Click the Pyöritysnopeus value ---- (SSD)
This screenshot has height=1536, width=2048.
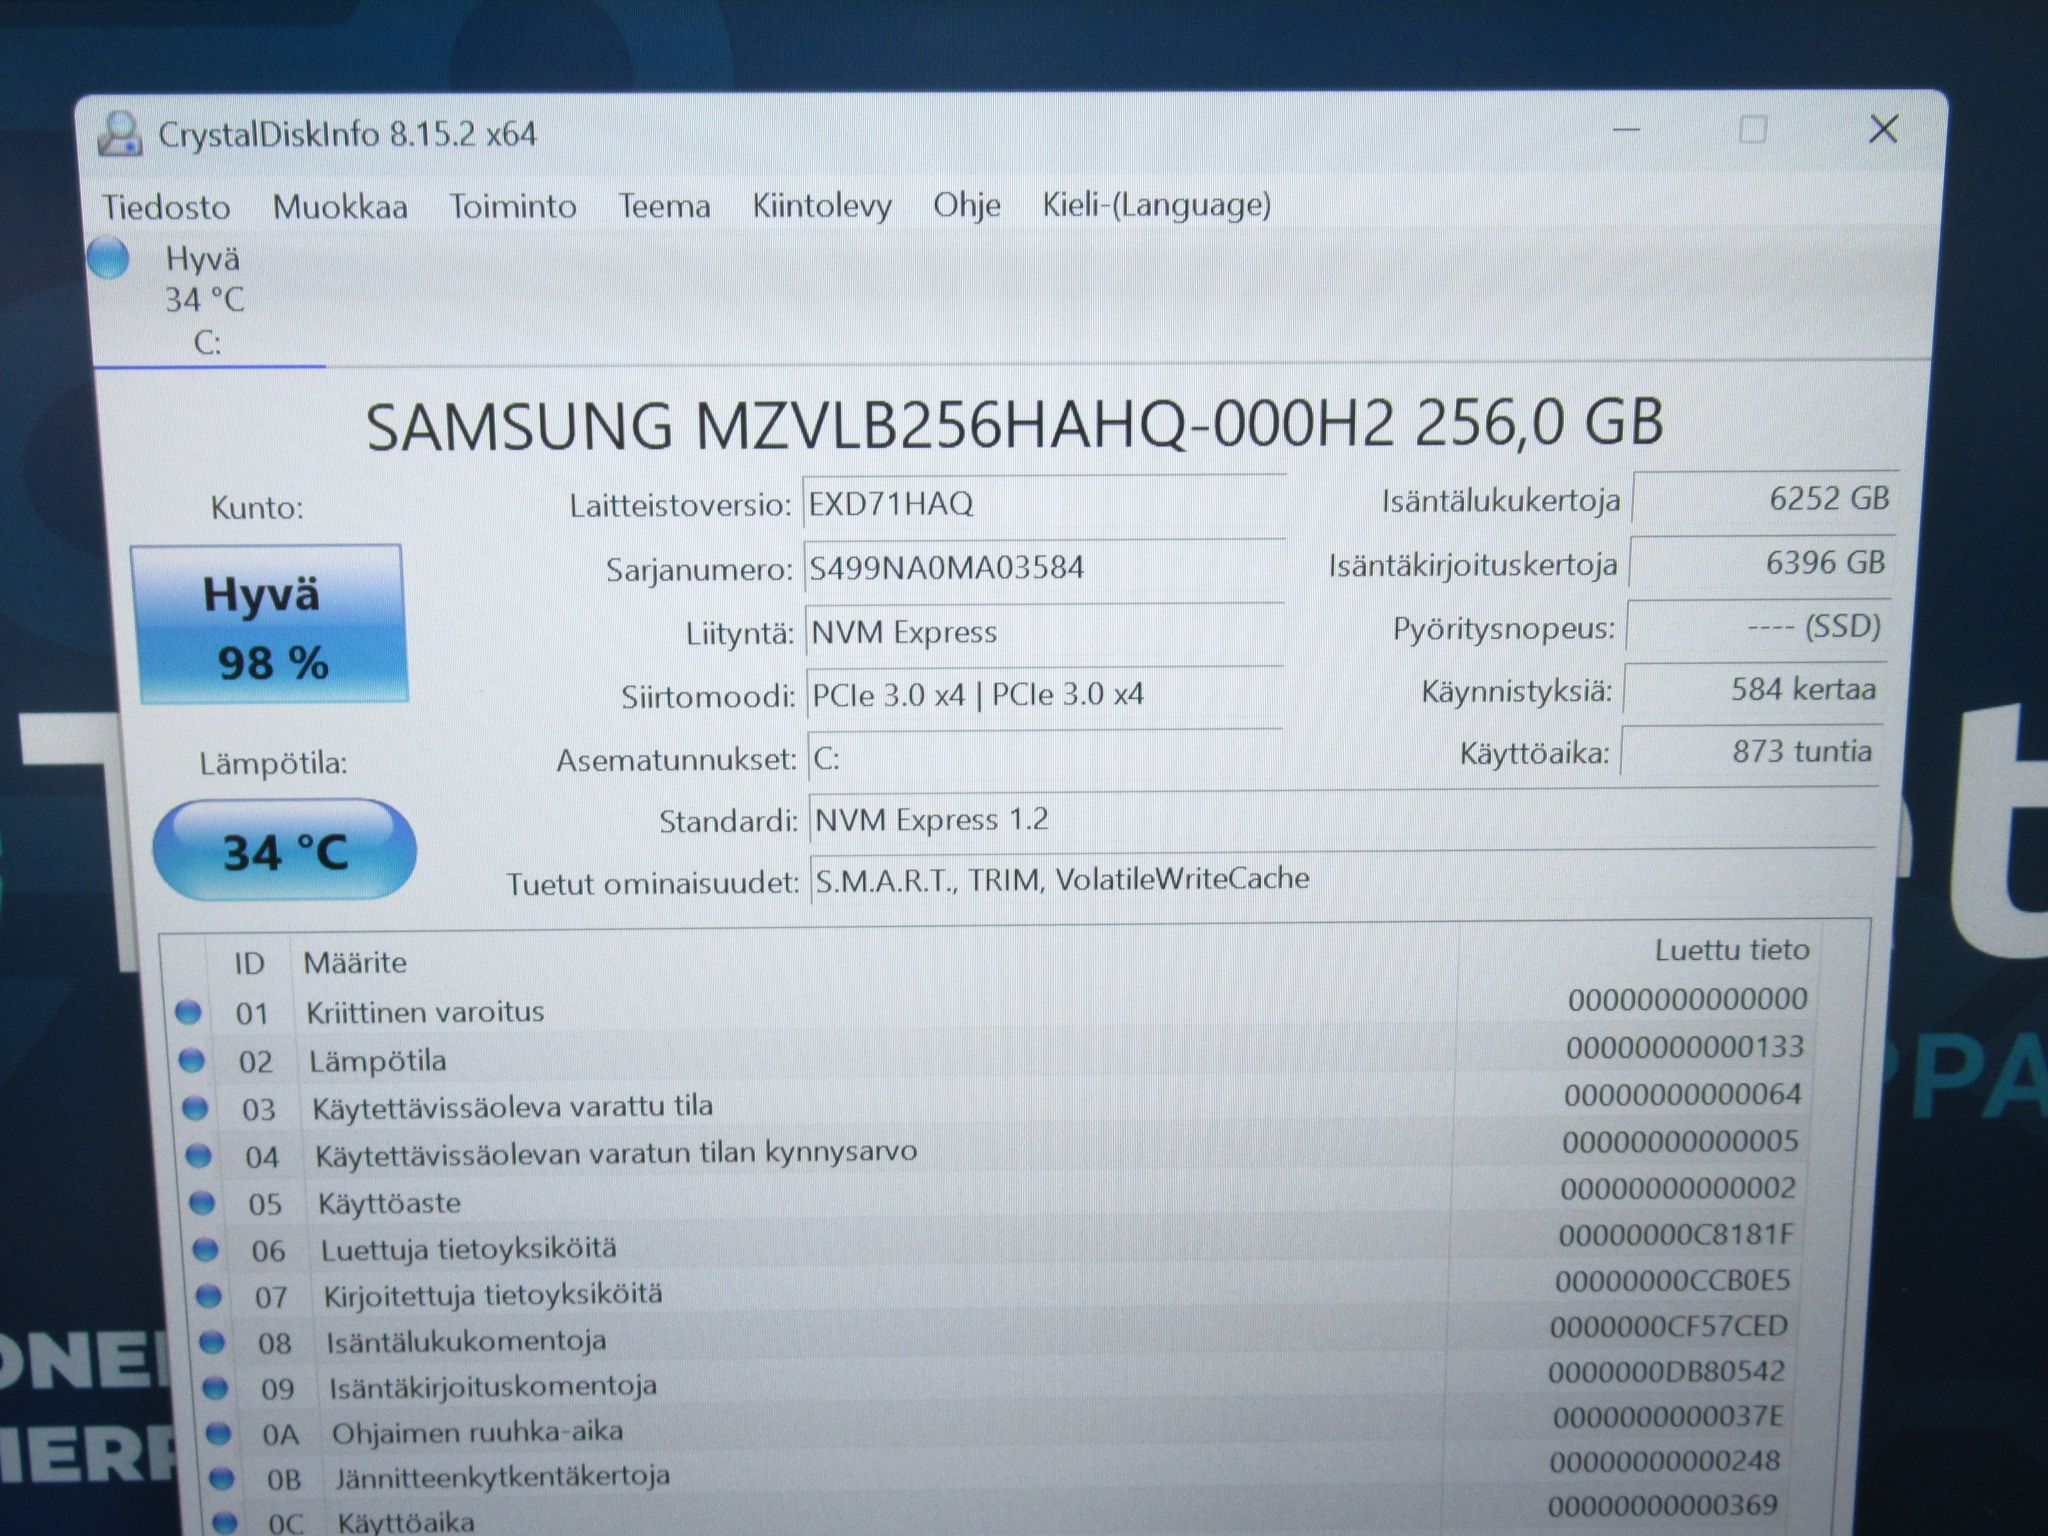coord(1758,627)
